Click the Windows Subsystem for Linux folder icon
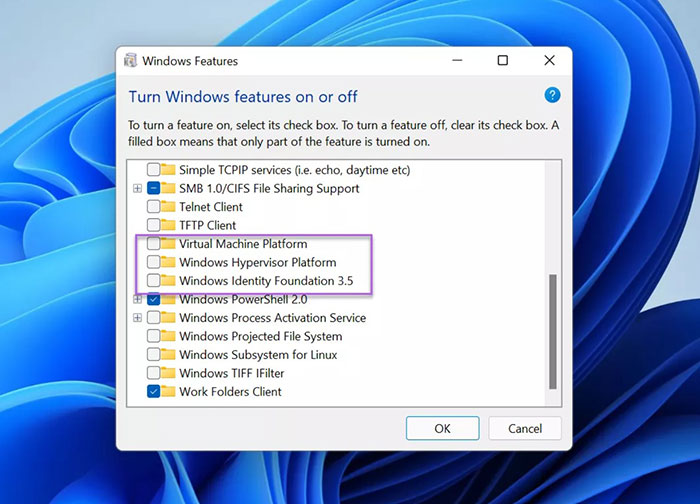The height and width of the screenshot is (504, 700). pos(168,355)
